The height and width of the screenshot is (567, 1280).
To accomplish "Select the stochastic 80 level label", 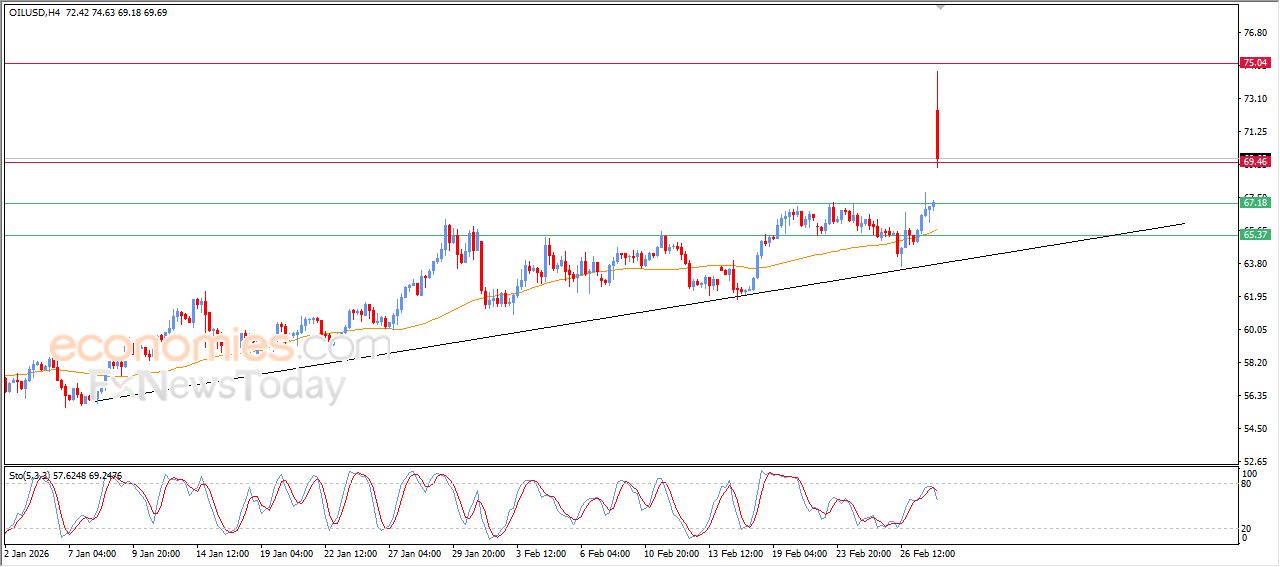I will (x=1246, y=485).
